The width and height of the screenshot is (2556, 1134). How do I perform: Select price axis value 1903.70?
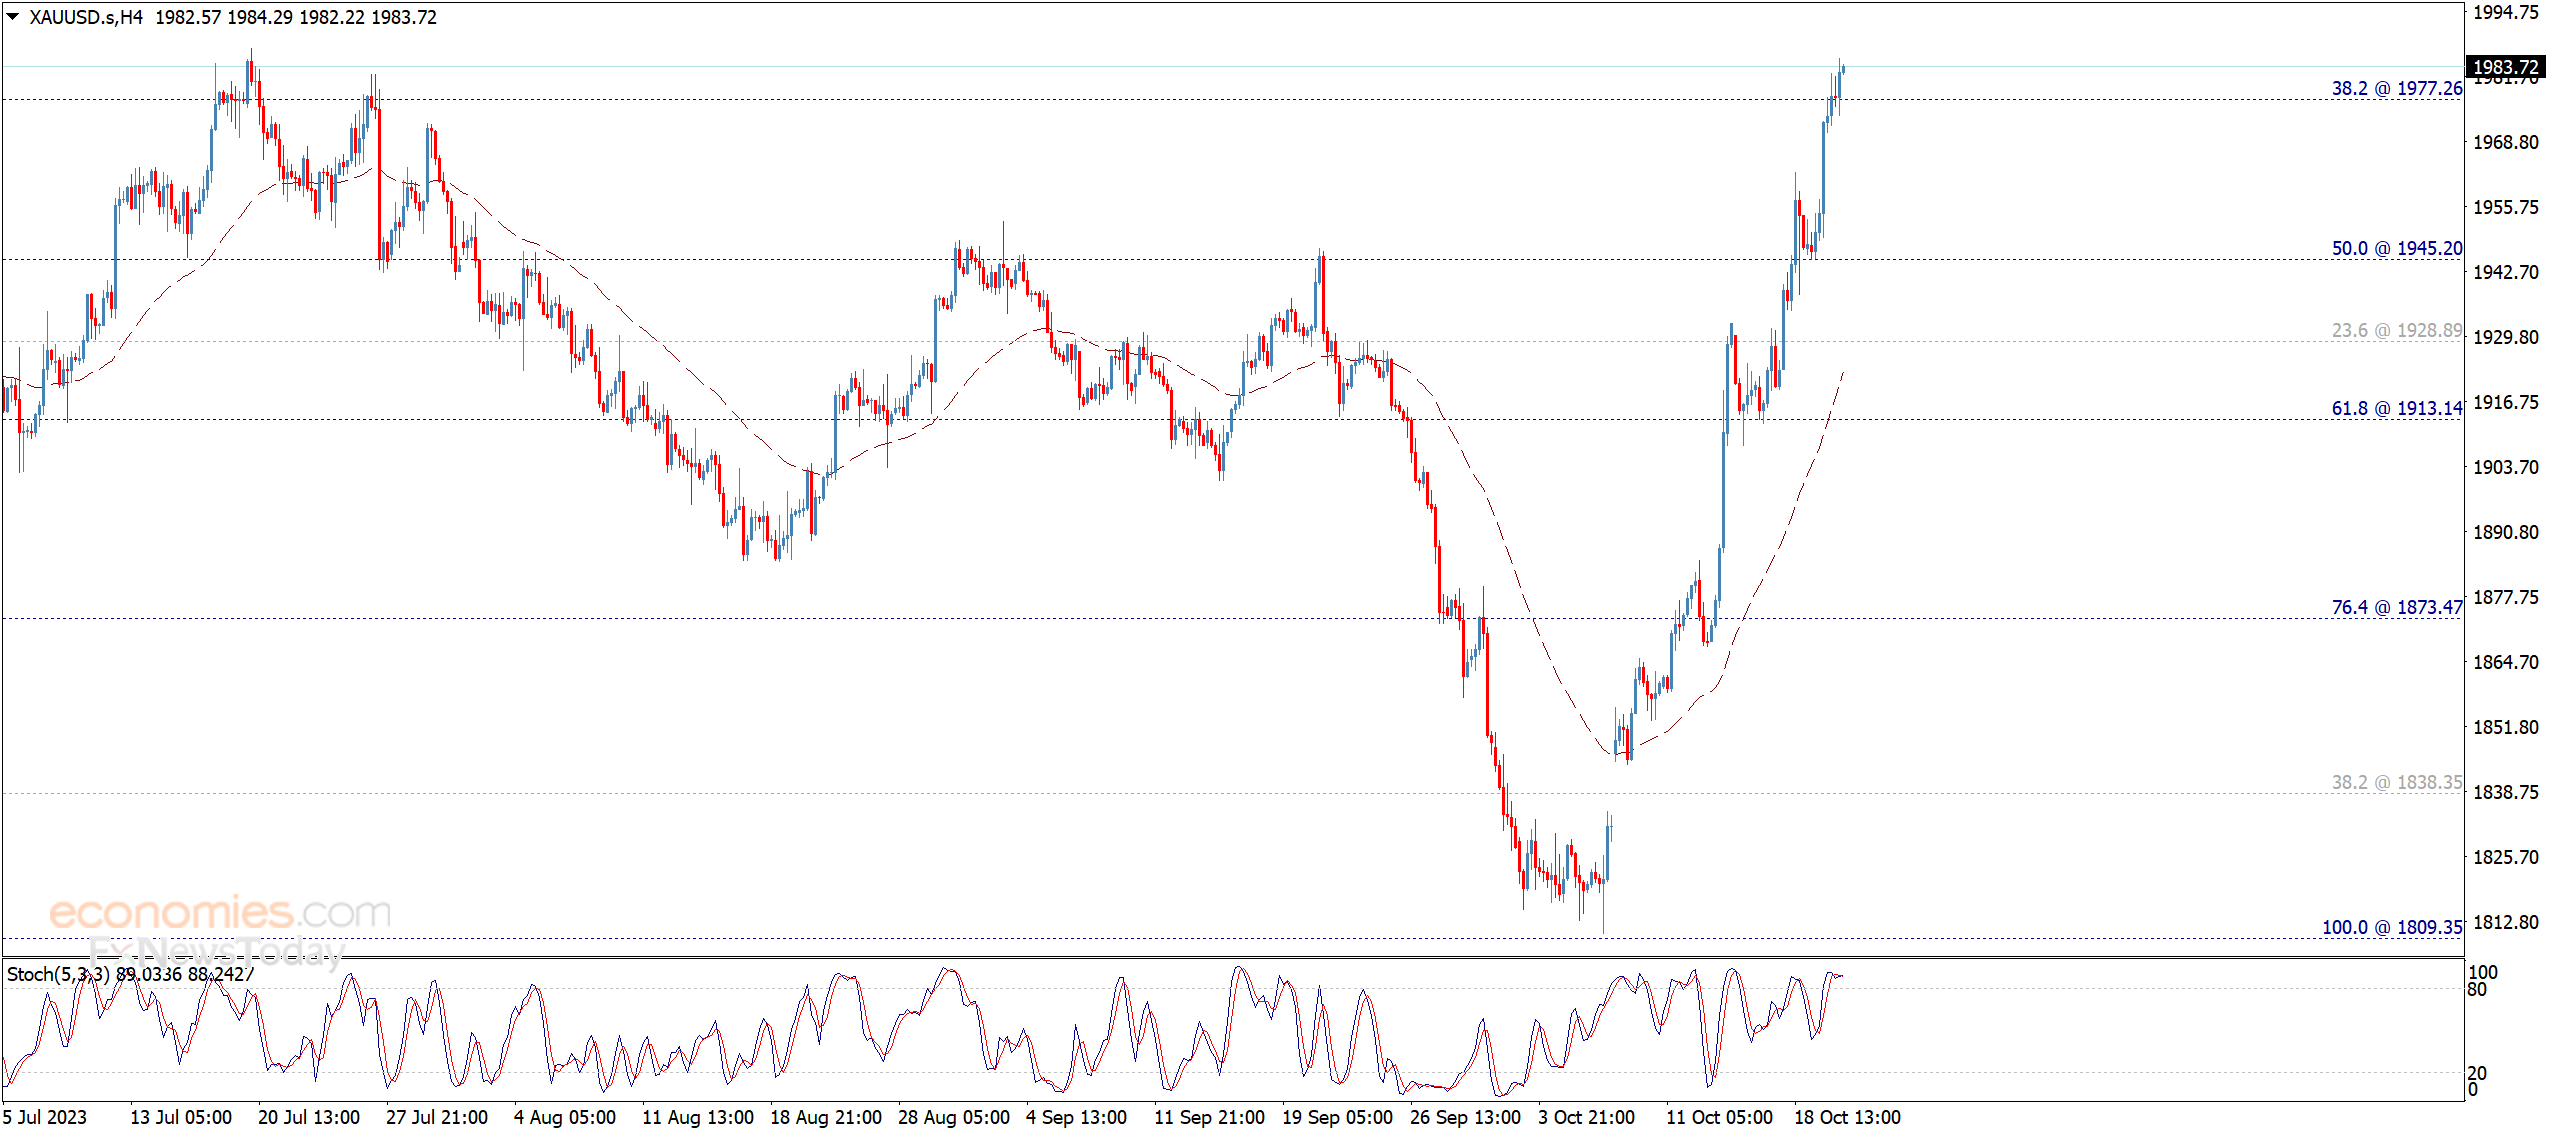[2506, 467]
